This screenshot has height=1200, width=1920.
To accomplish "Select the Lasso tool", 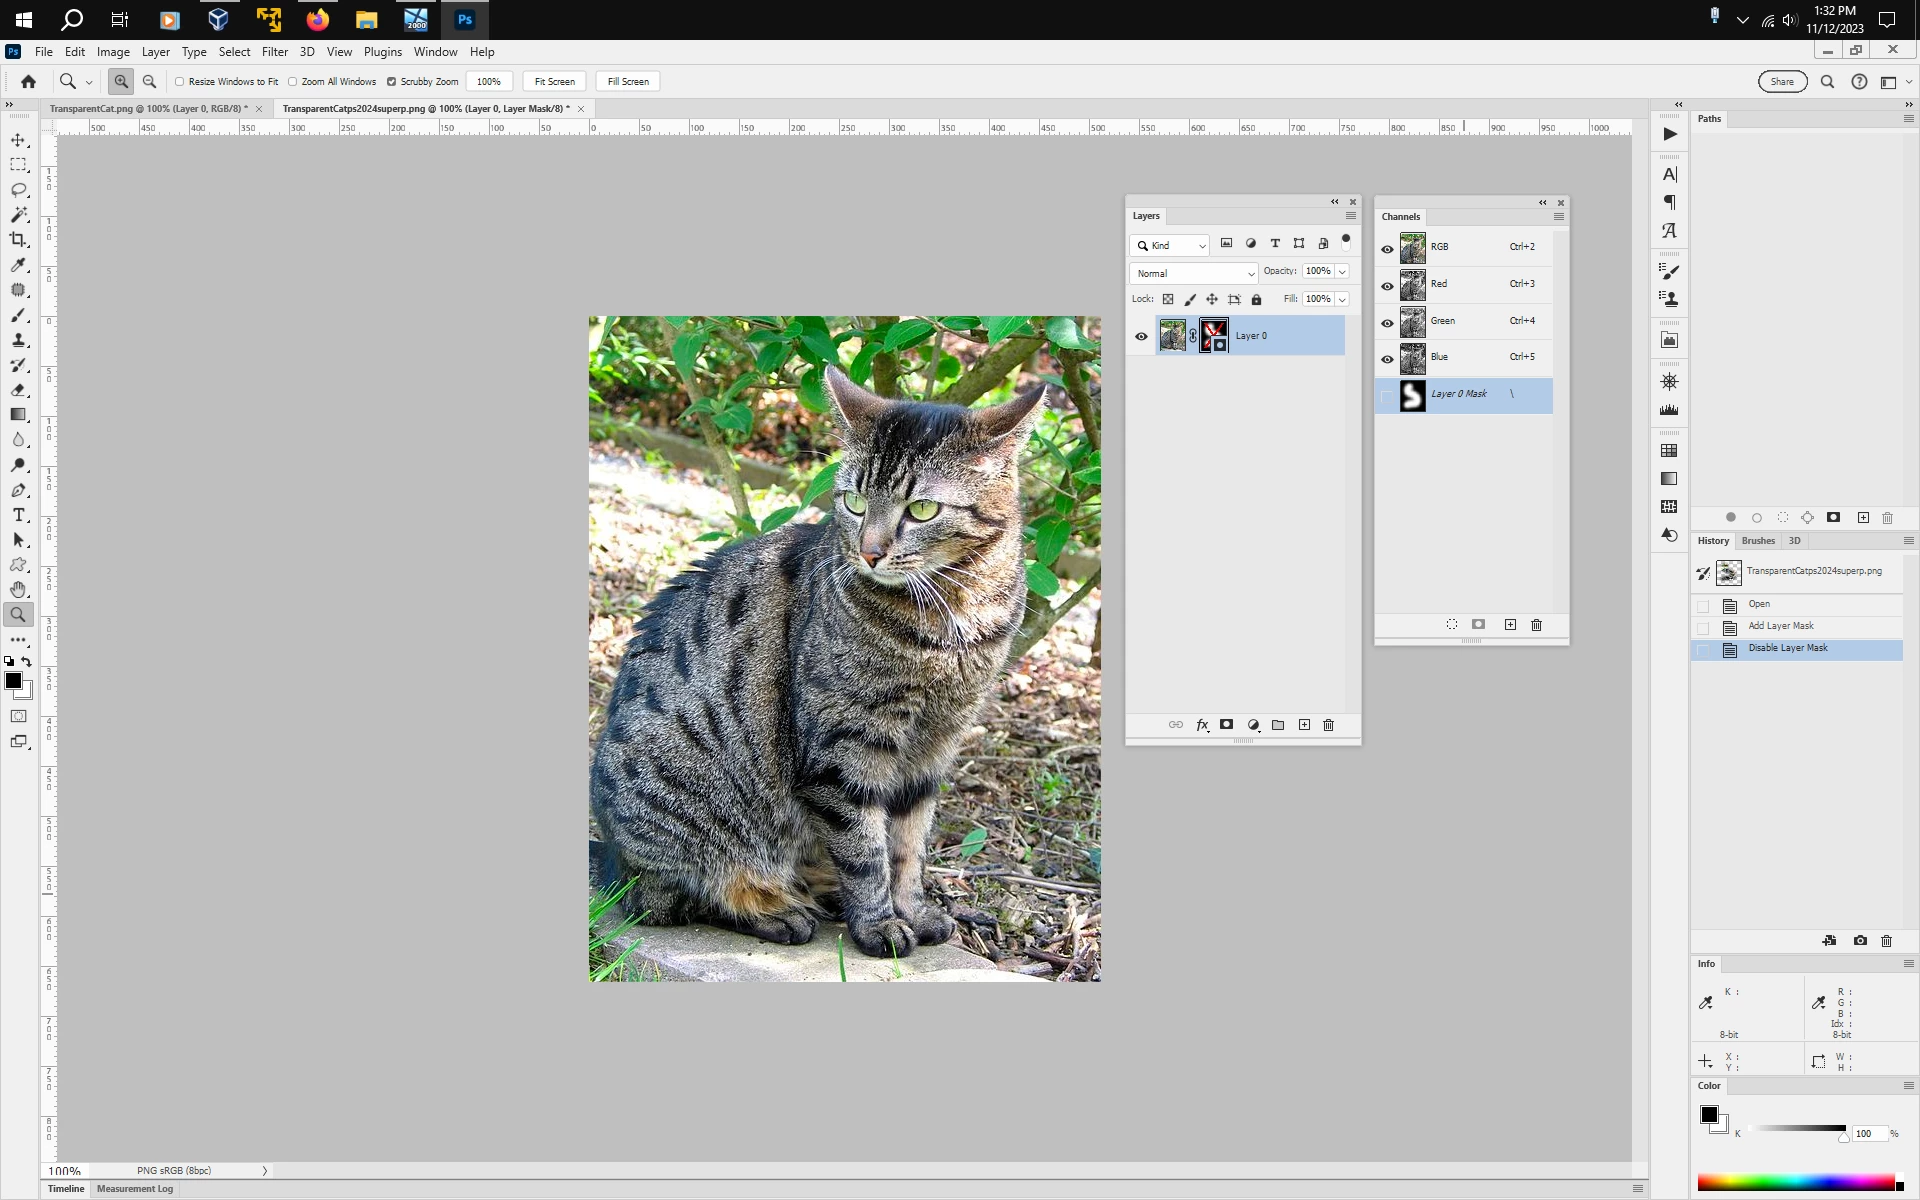I will click(18, 190).
